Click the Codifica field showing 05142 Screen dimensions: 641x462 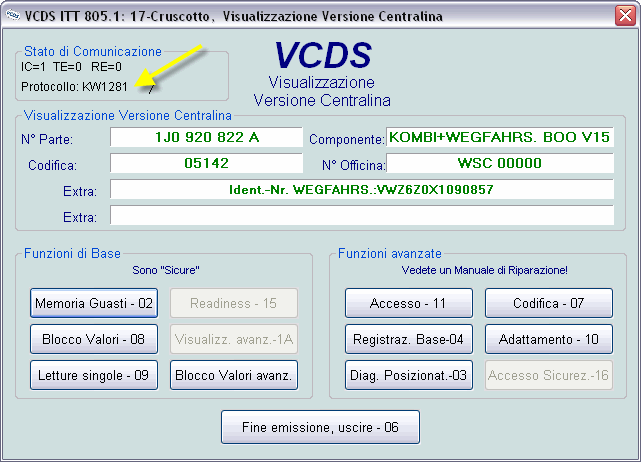tap(206, 163)
